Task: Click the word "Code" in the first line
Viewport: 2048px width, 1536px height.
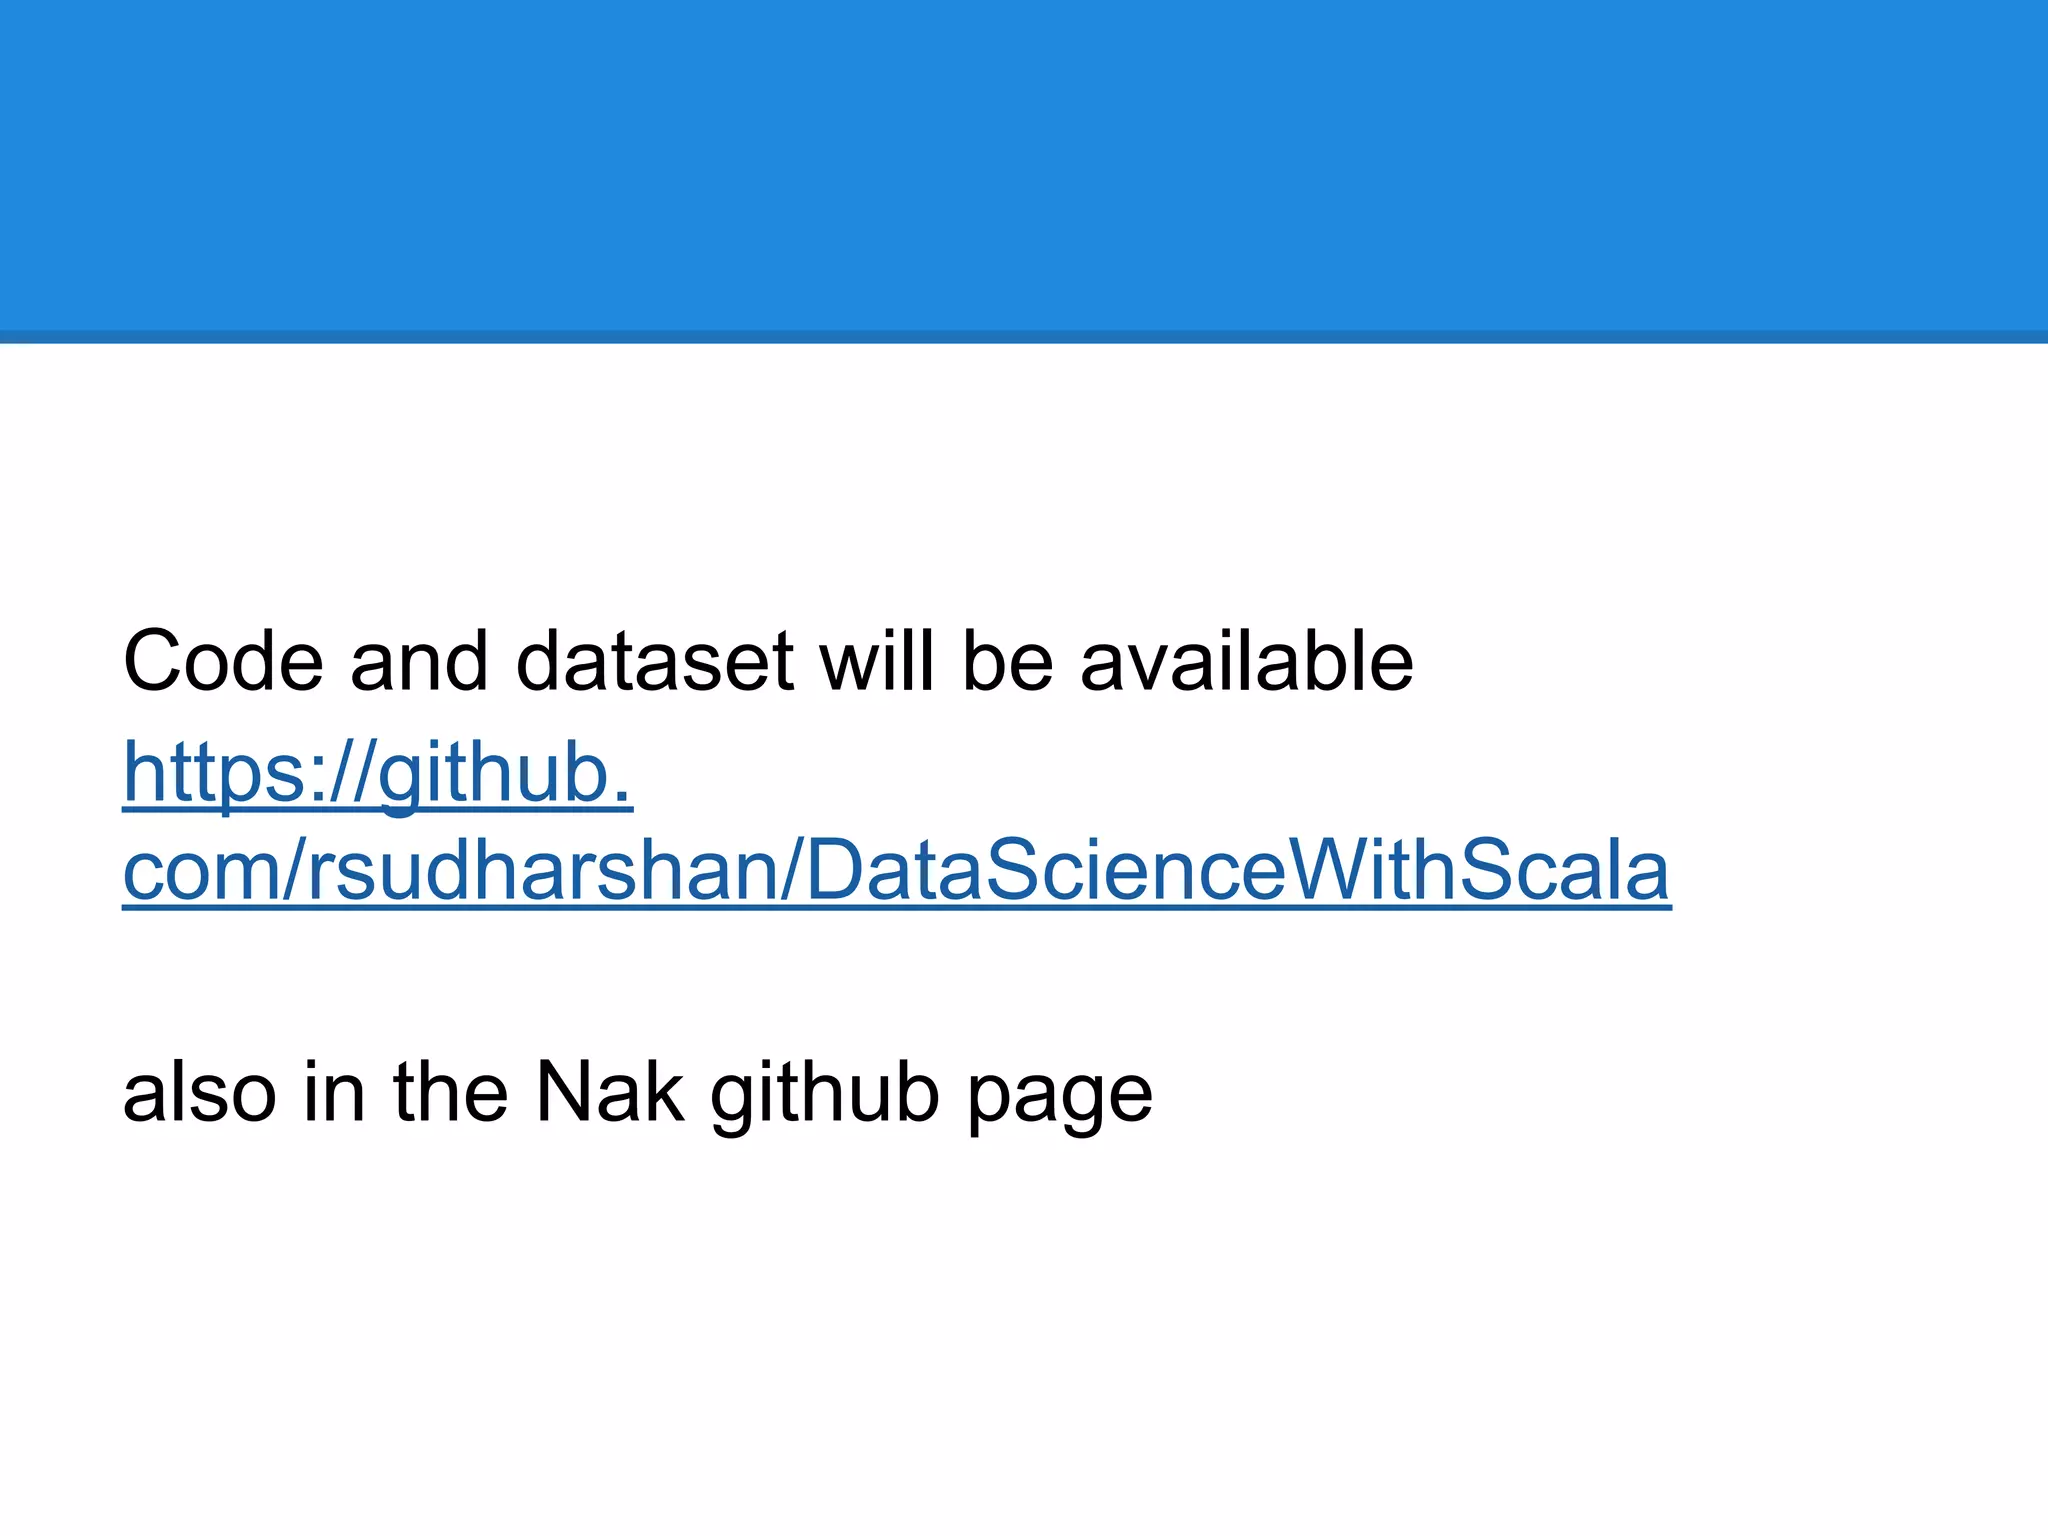Action: pos(223,662)
